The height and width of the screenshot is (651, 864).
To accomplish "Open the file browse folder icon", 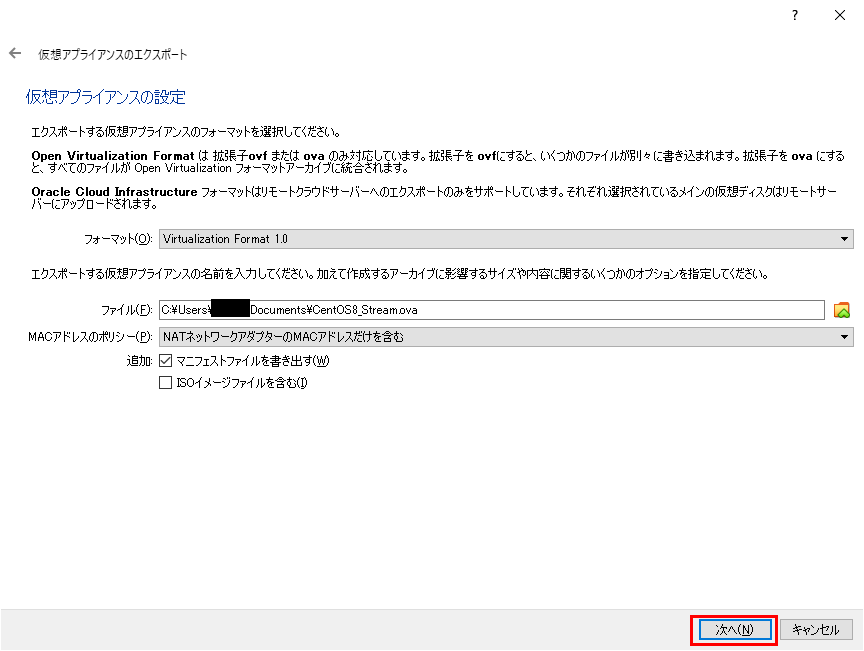I will pos(841,310).
